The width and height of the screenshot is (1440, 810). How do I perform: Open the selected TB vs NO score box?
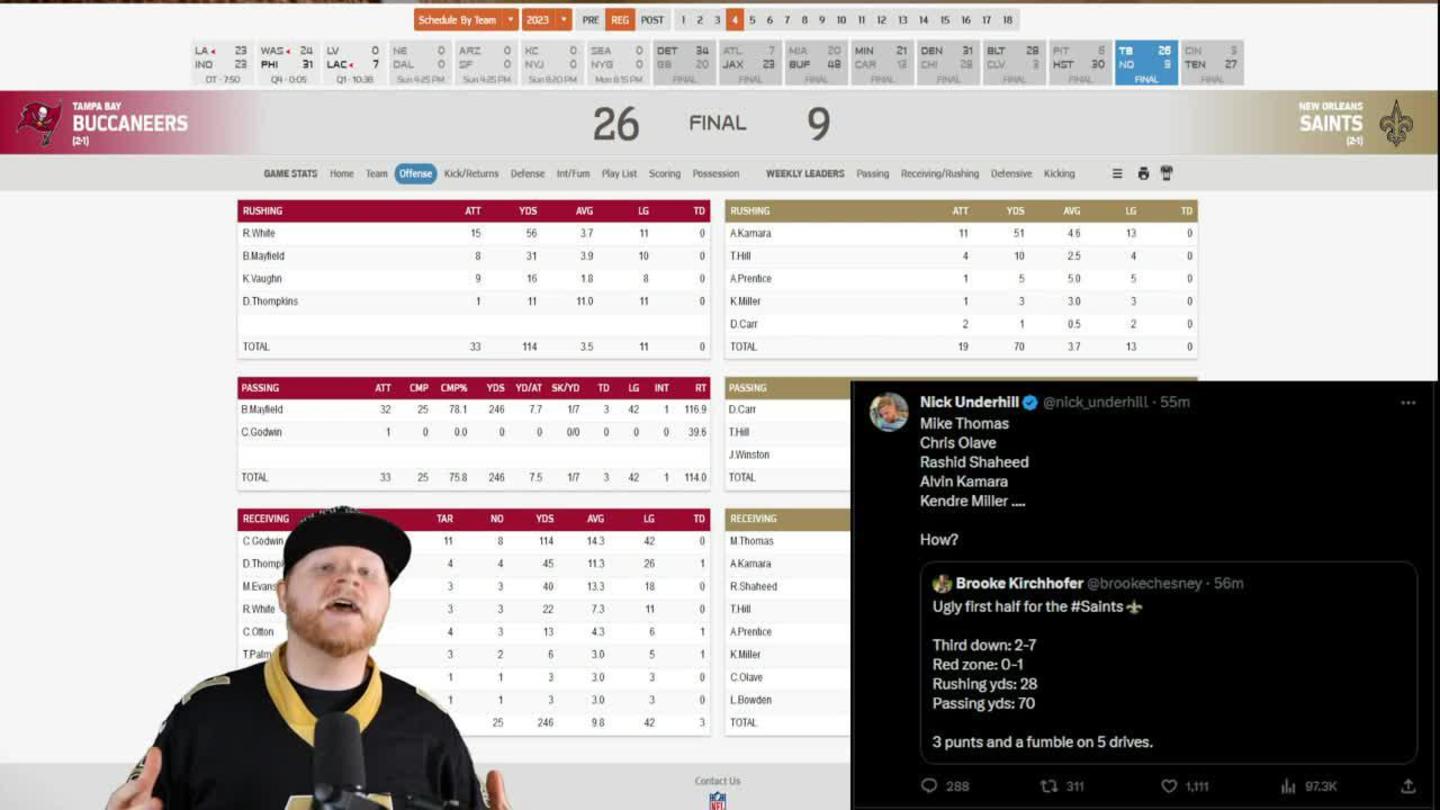pyautogui.click(x=1145, y=63)
